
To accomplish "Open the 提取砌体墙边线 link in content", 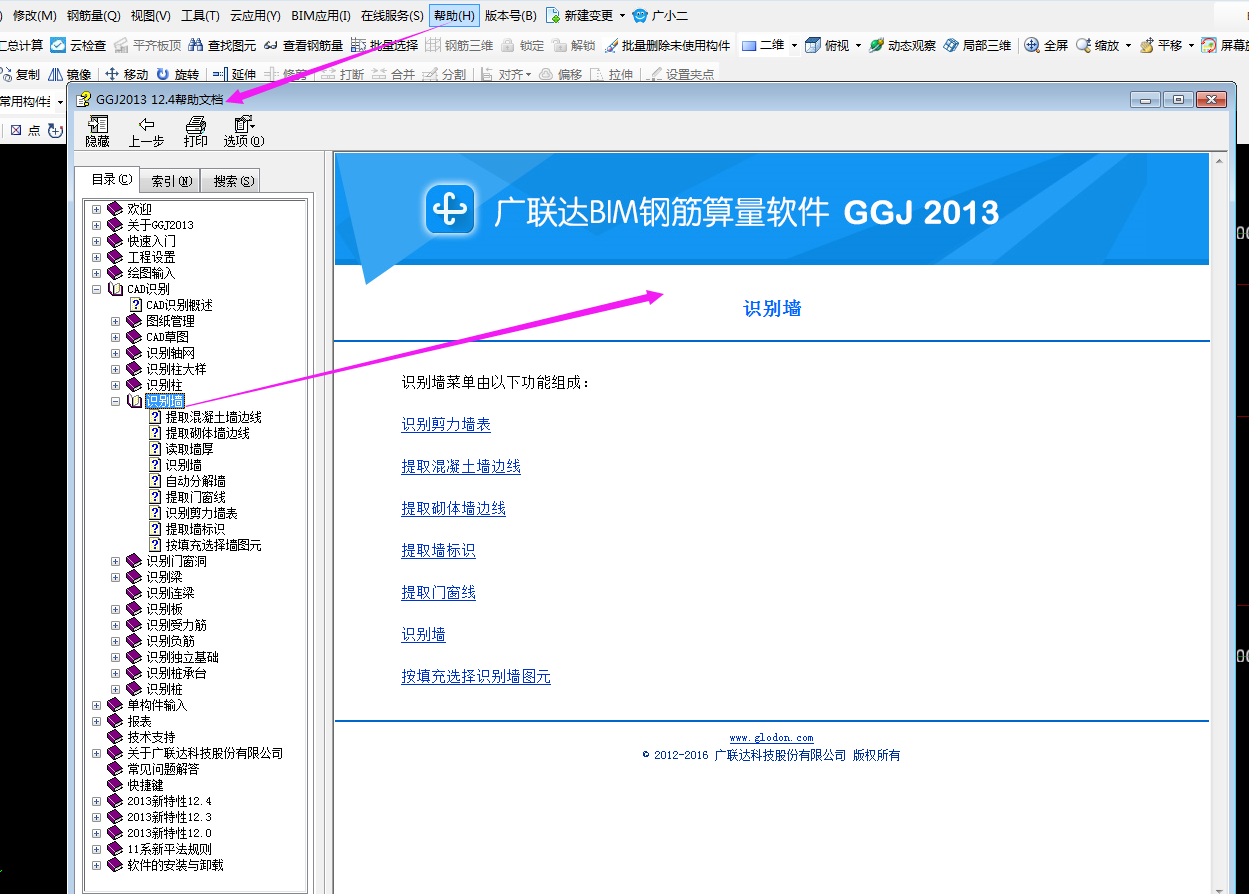I will [x=454, y=509].
